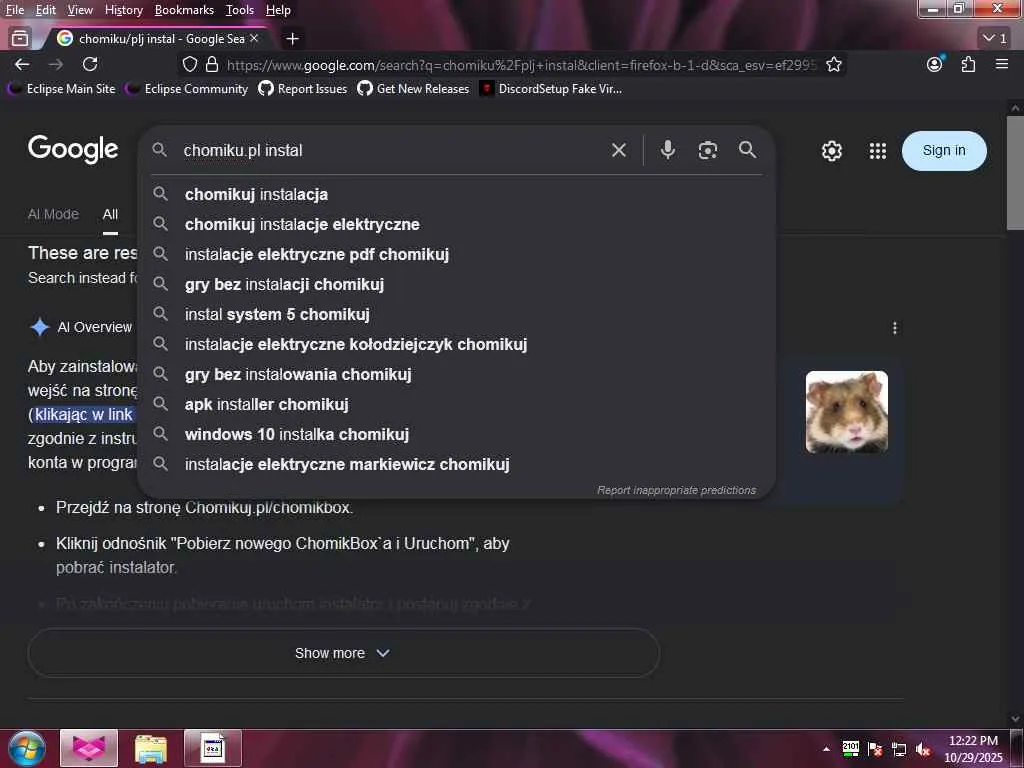Click the Firefox address bar URL
The height and width of the screenshot is (768, 1024).
click(x=521, y=65)
